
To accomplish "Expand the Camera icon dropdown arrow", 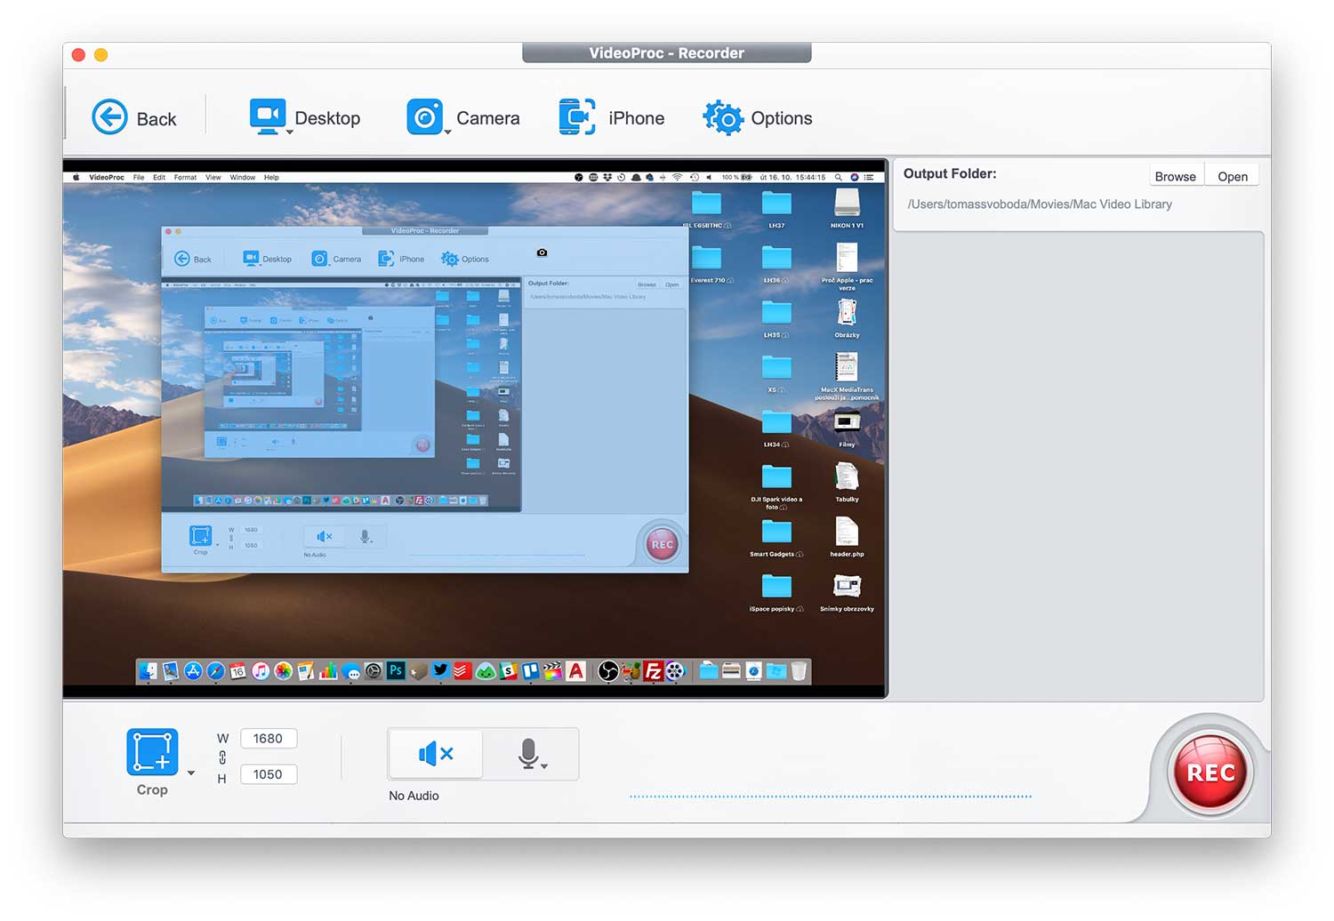I will [447, 132].
